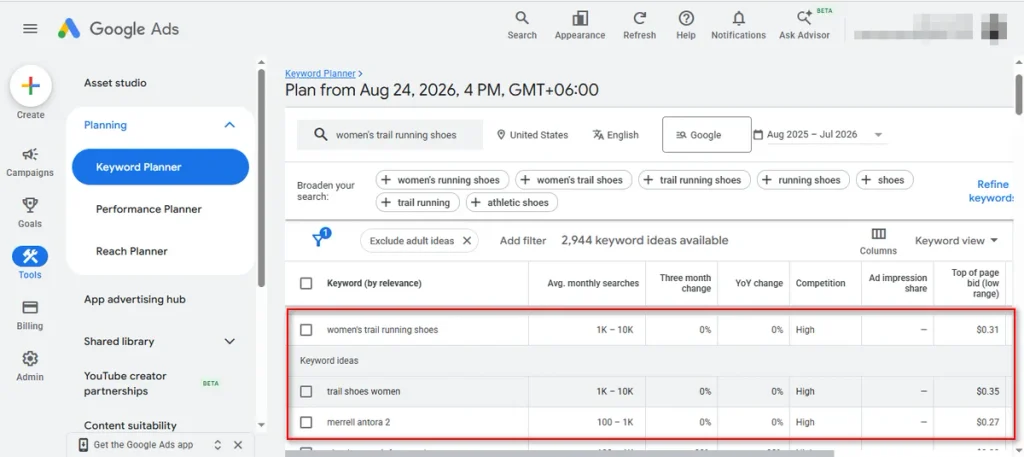
Task: Check the women's trail running shoes row
Action: [306, 330]
